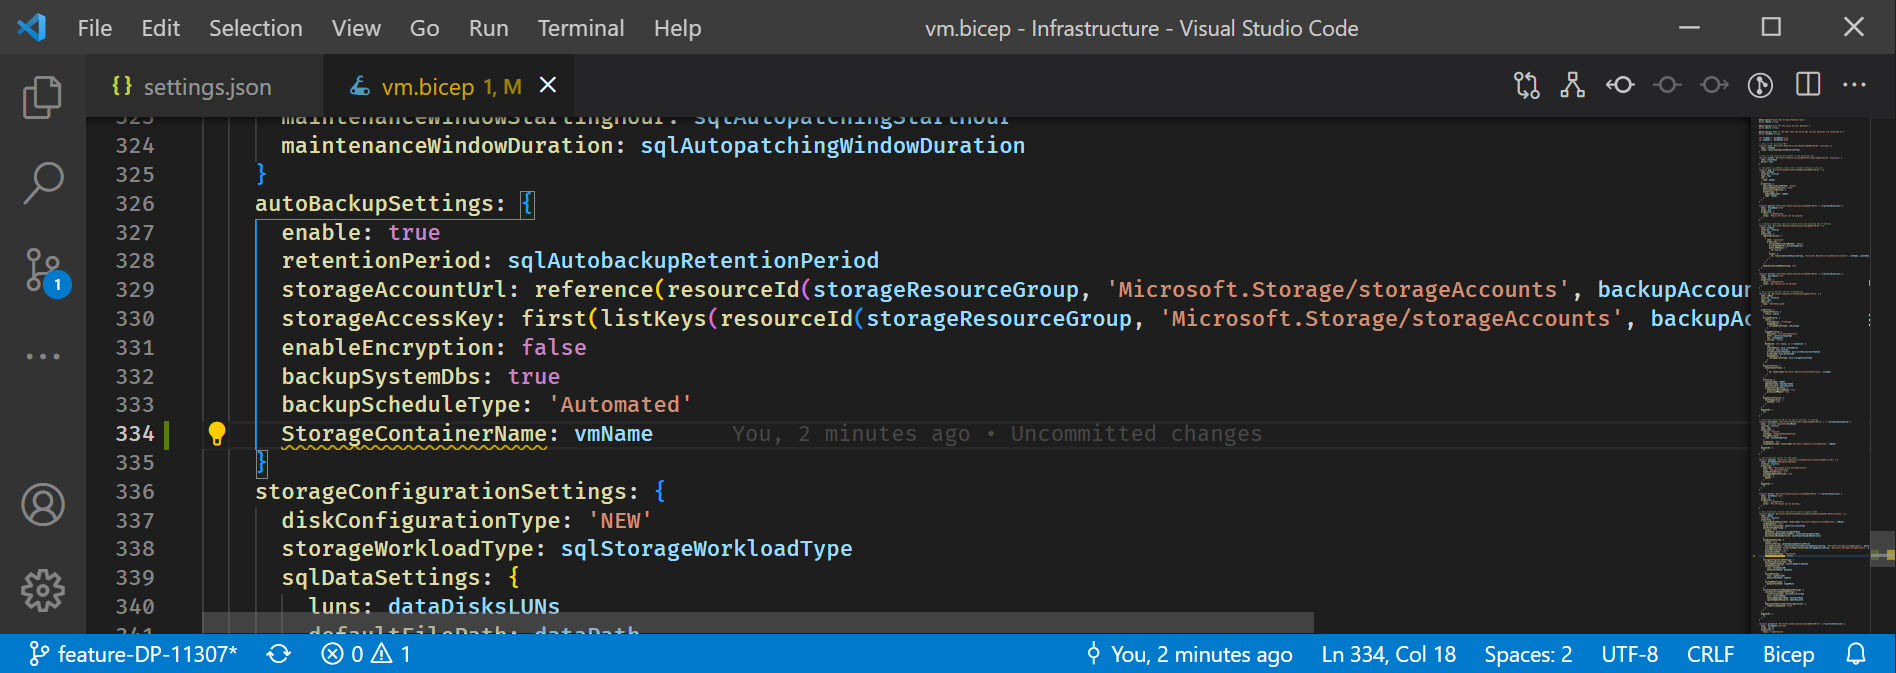Viewport: 1896px width, 673px height.
Task: Open the Problems panel from the error and warning counts
Action: pyautogui.click(x=366, y=654)
